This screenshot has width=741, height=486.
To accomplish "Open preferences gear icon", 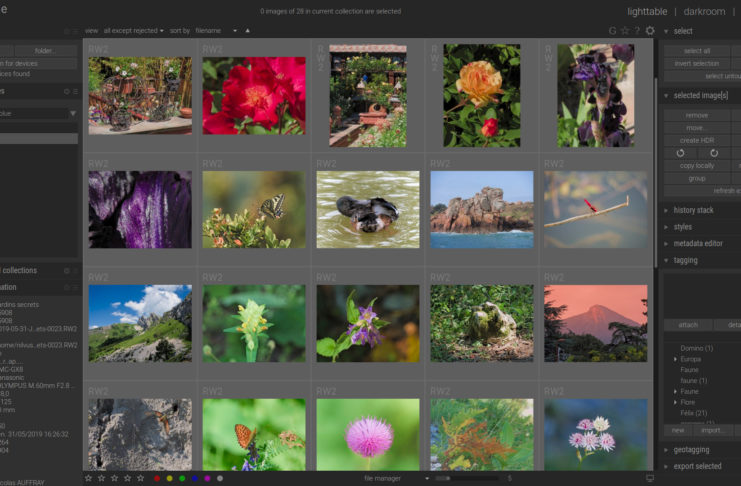I will 650,31.
